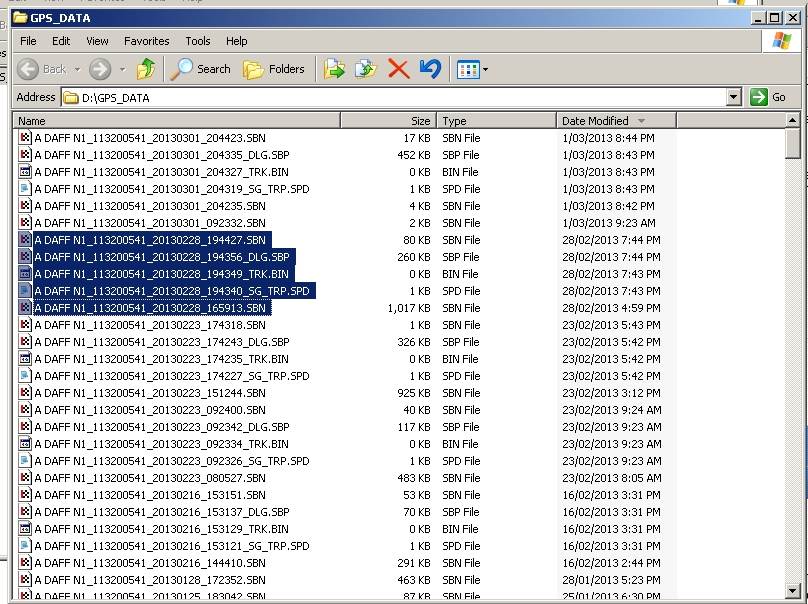808x604 pixels.
Task: Open the Favorites menu
Action: tap(146, 41)
